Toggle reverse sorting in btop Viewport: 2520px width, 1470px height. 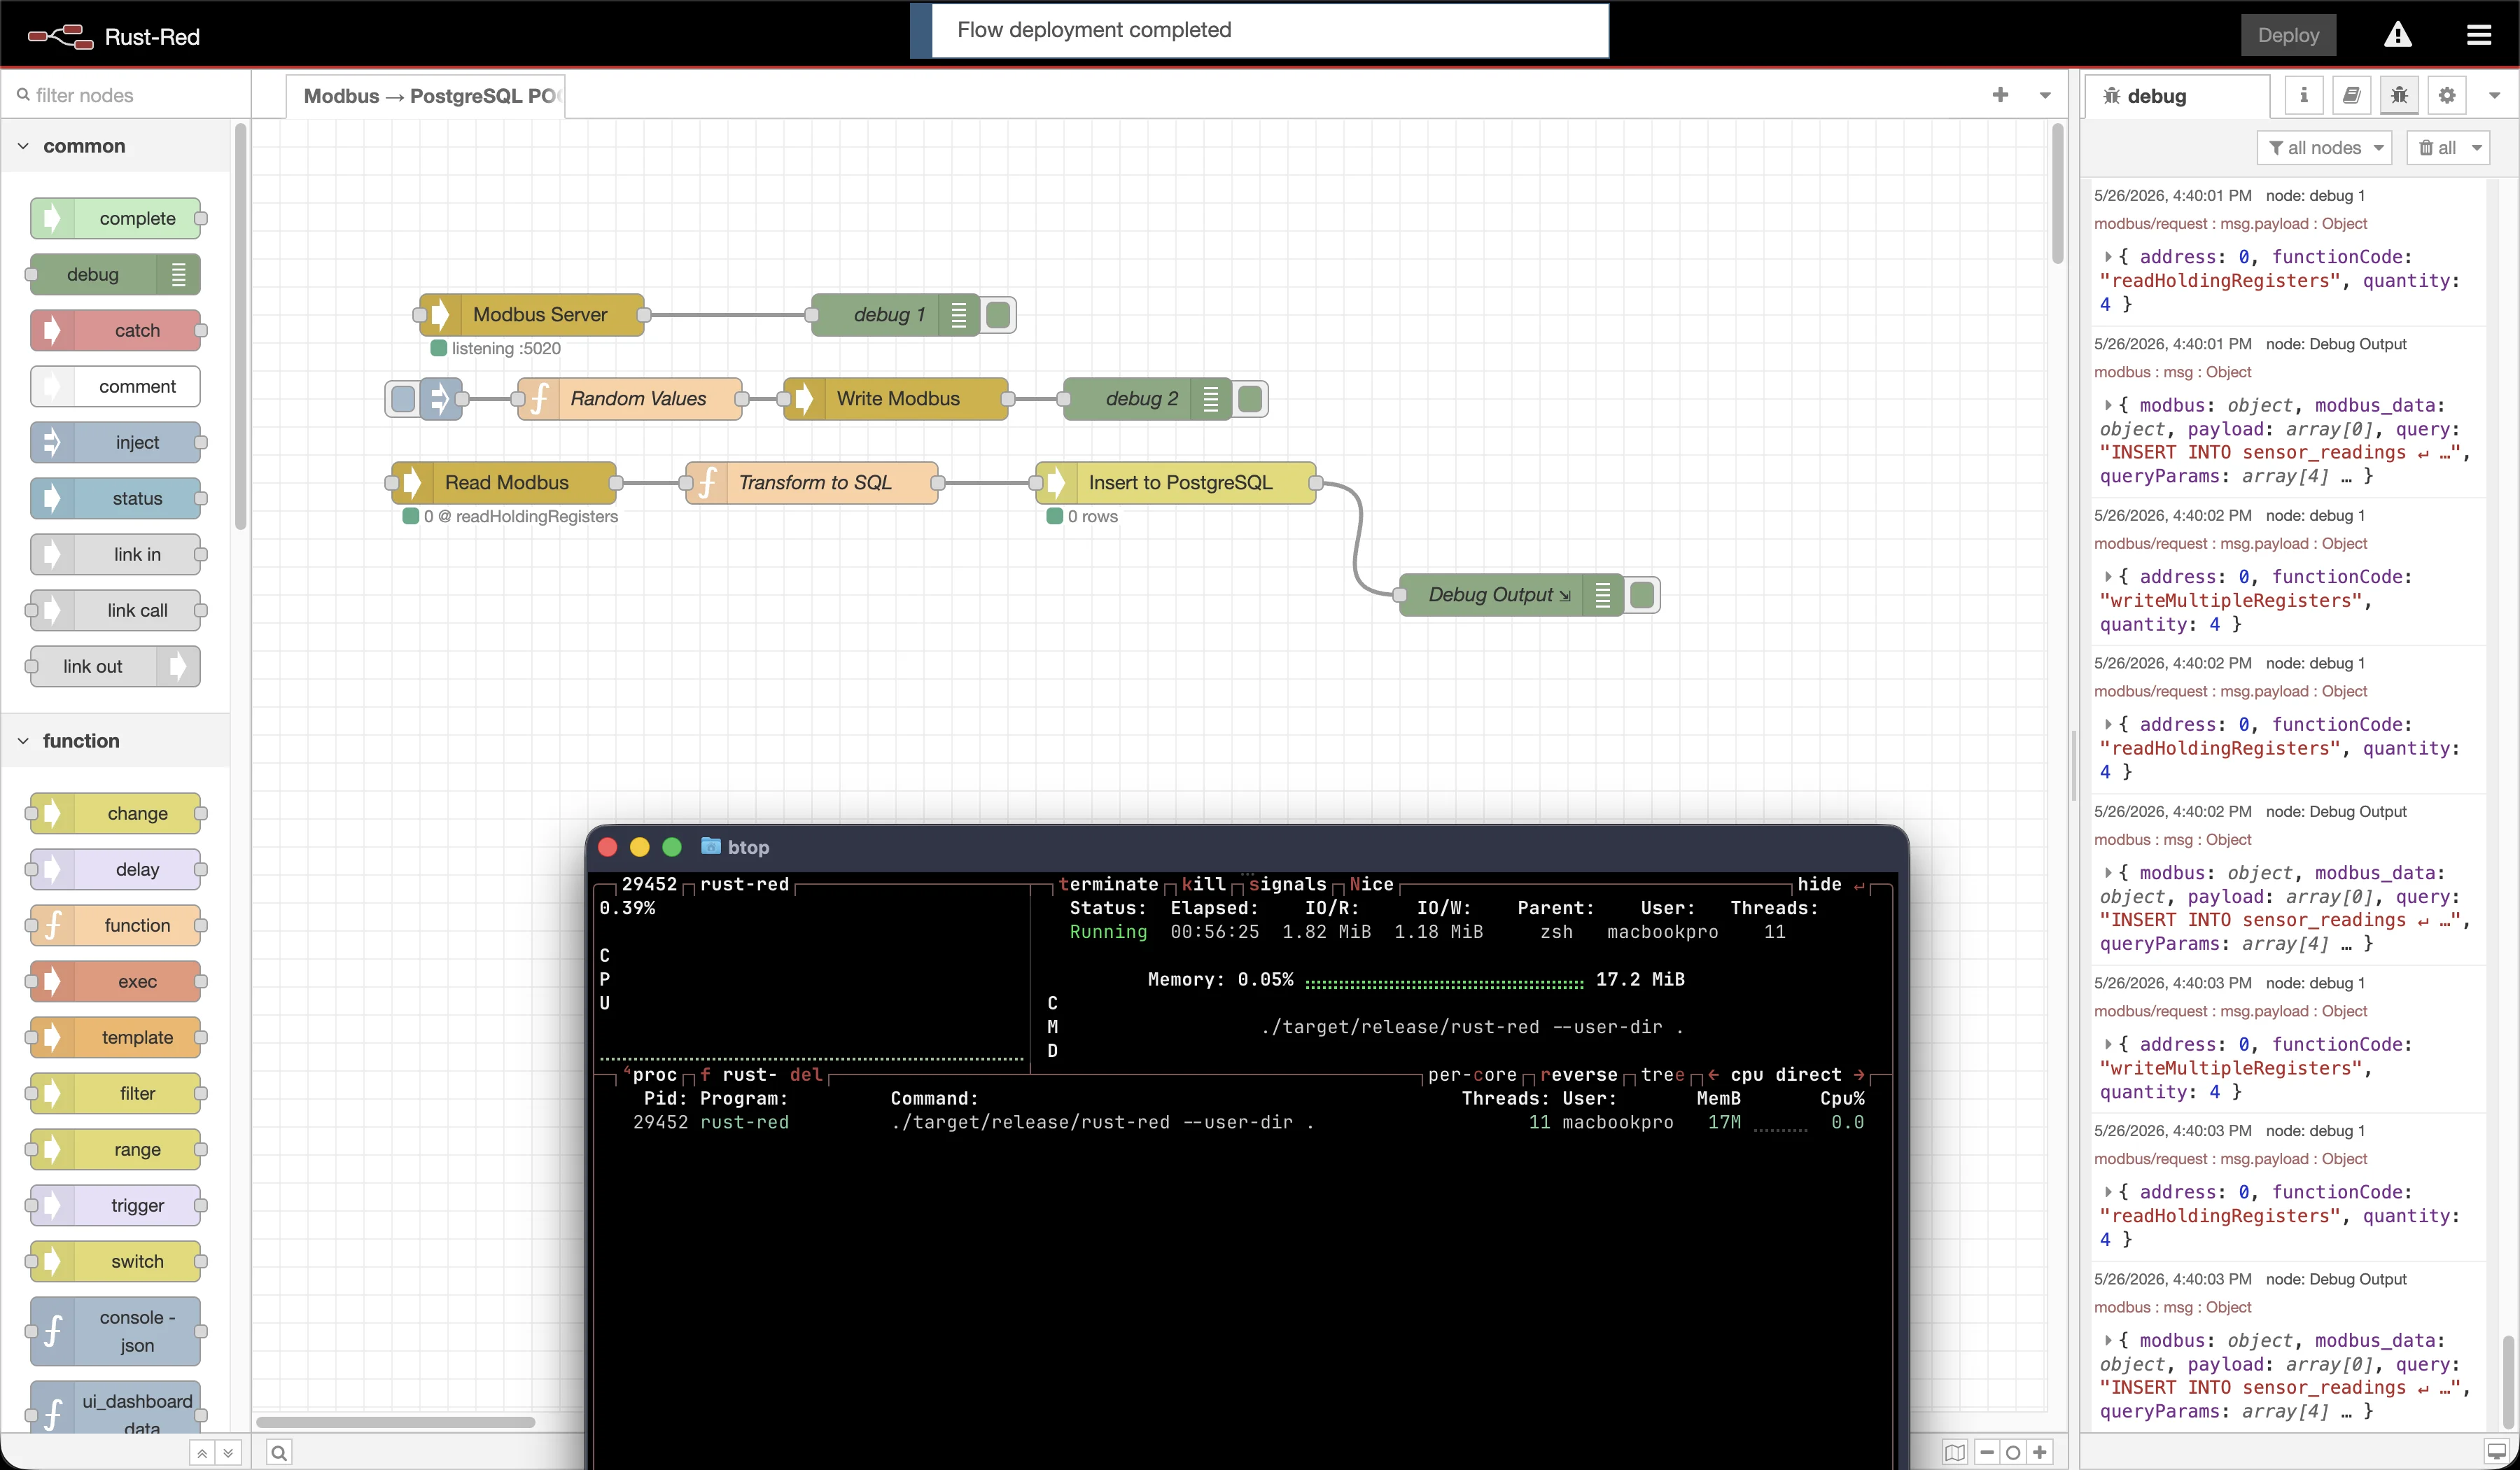(1579, 1075)
